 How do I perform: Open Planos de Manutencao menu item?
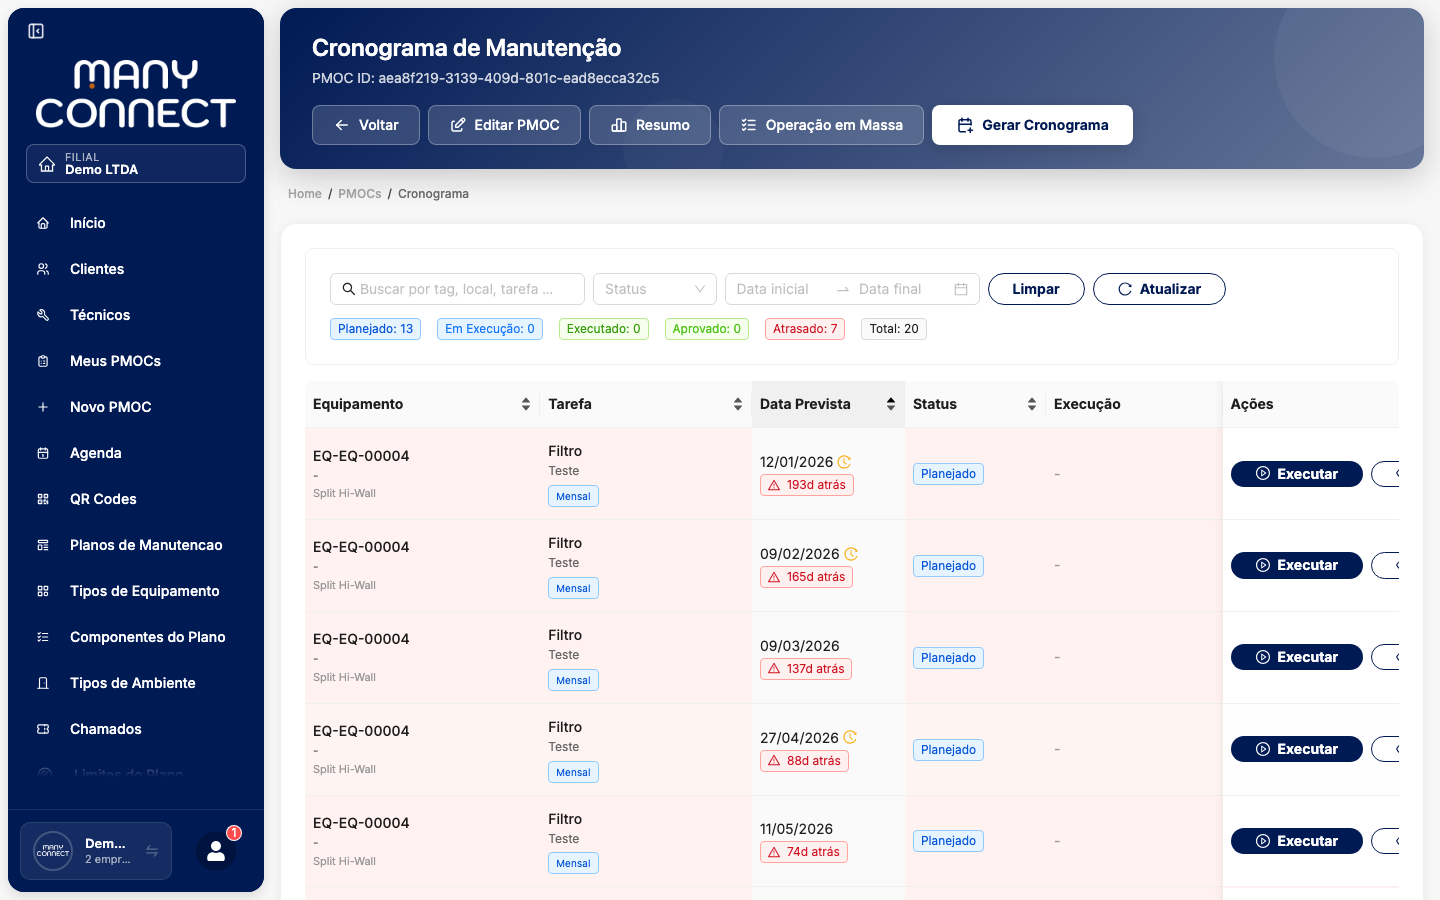pos(136,545)
